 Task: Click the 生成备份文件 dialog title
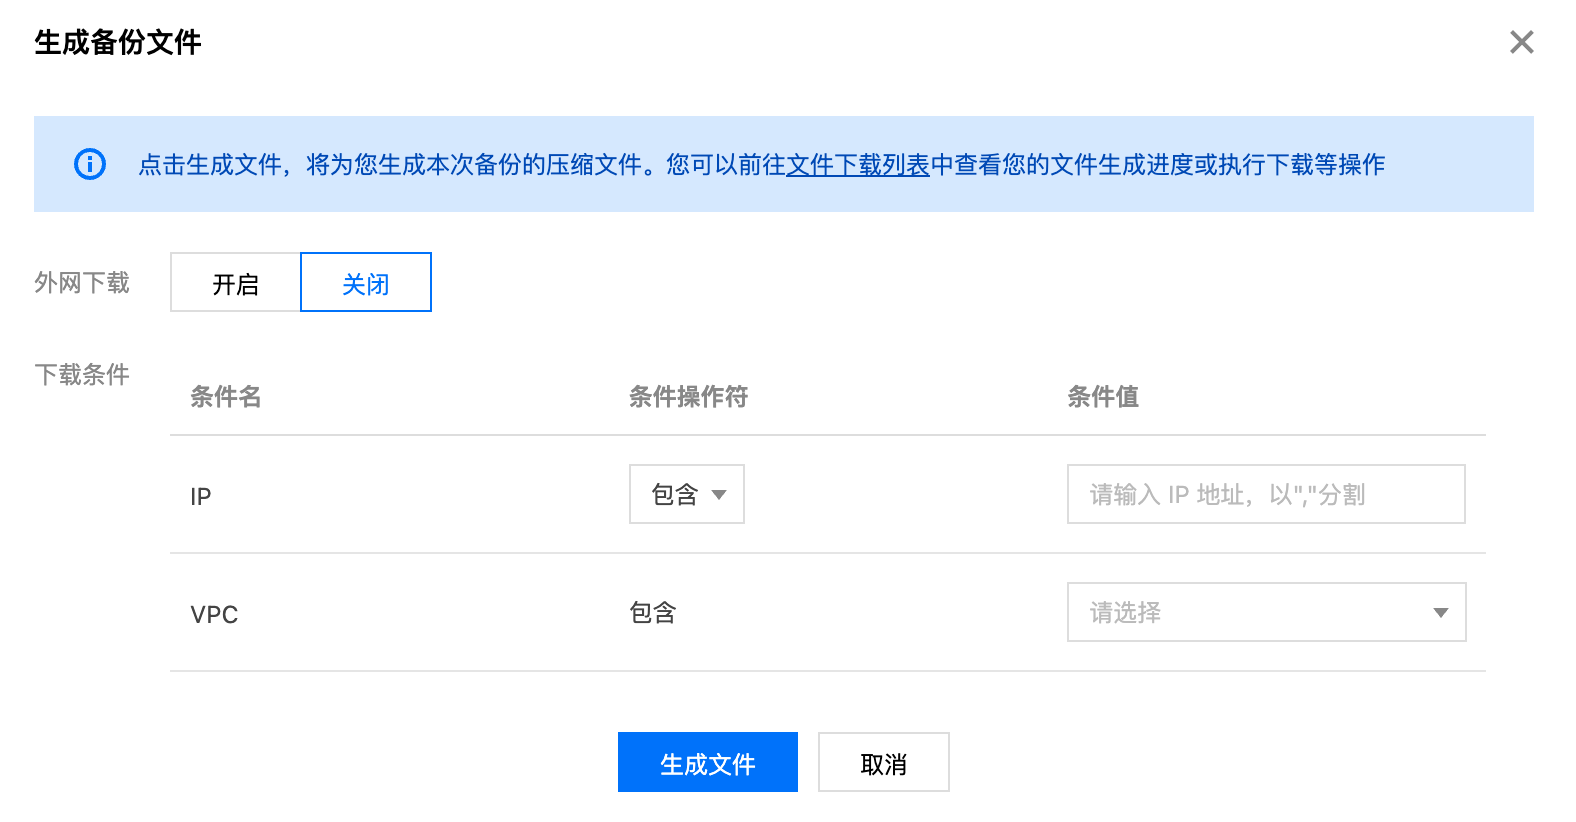(x=118, y=42)
